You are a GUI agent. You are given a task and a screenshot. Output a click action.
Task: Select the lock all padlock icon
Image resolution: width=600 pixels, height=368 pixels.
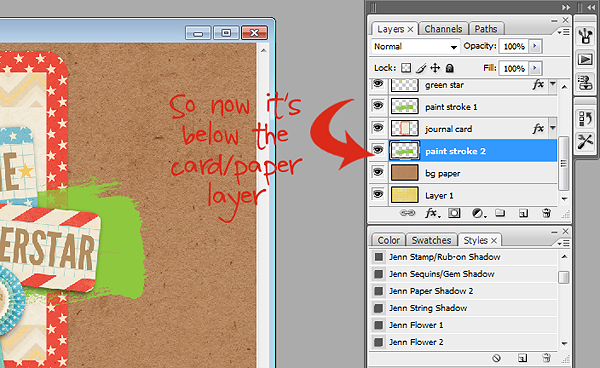coord(450,68)
